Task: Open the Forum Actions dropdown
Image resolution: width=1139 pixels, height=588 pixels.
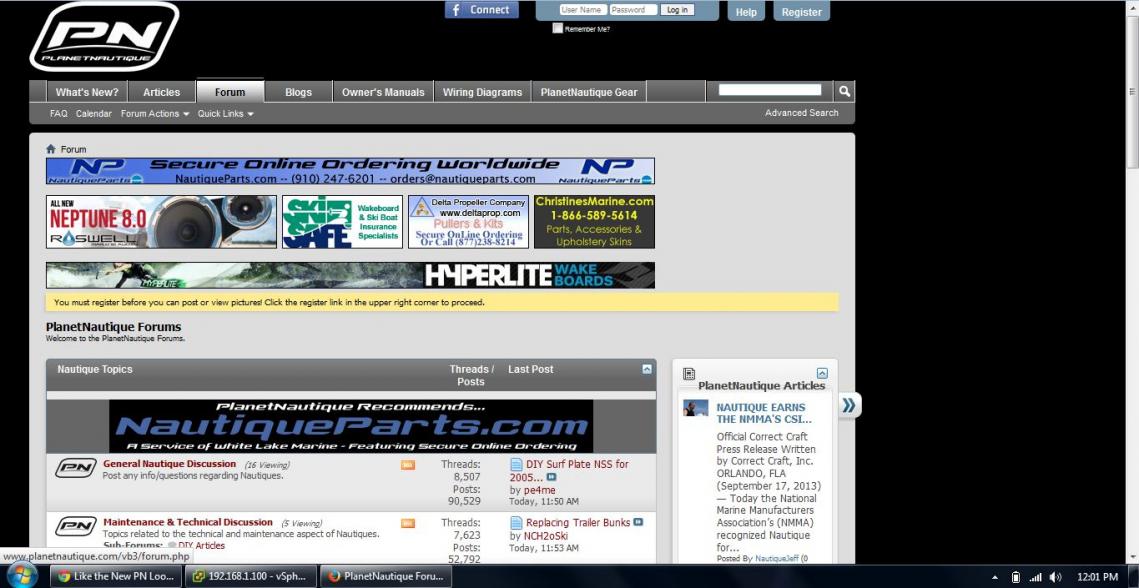Action: pyautogui.click(x=154, y=114)
